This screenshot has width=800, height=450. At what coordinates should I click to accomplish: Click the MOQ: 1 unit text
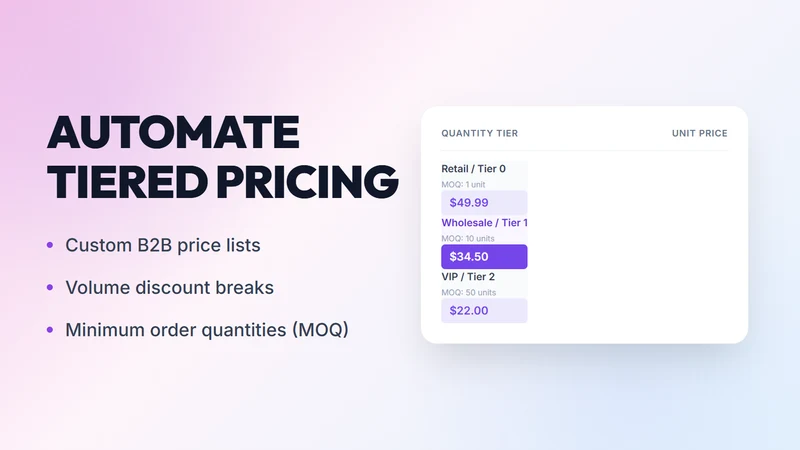pyautogui.click(x=463, y=184)
